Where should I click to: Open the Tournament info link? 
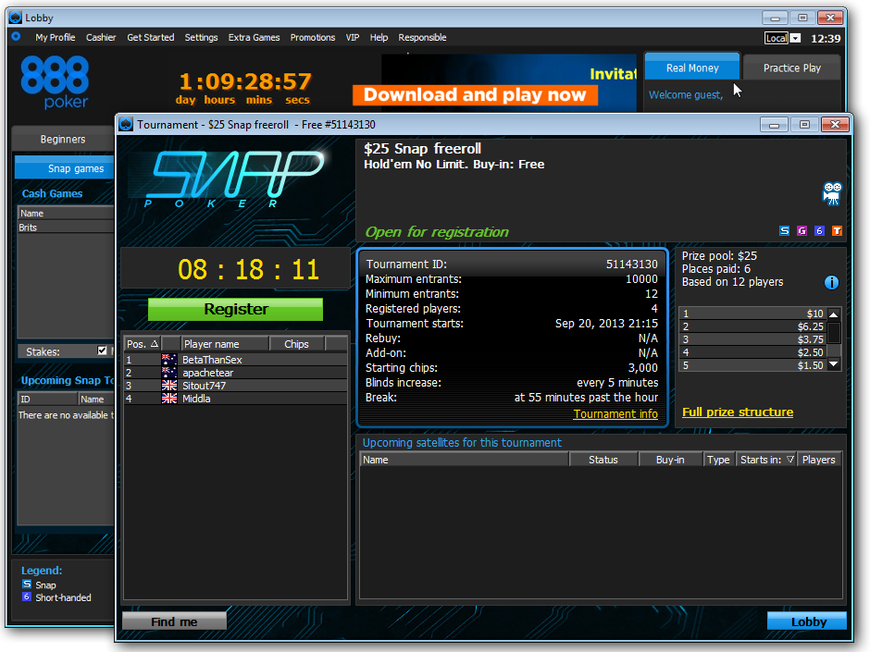click(x=615, y=413)
